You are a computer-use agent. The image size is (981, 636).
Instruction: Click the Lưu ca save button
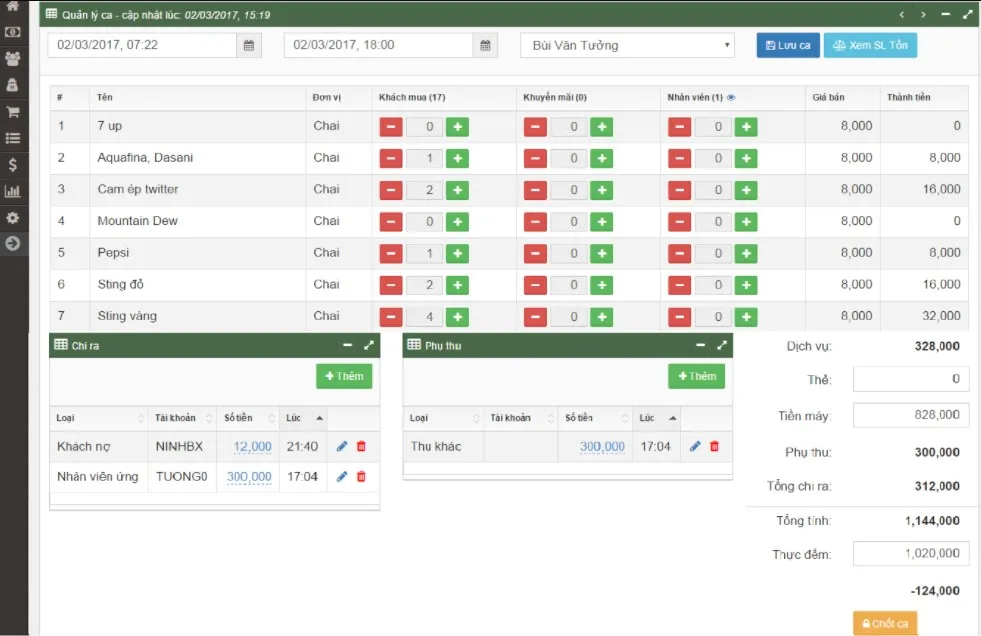pyautogui.click(x=788, y=45)
